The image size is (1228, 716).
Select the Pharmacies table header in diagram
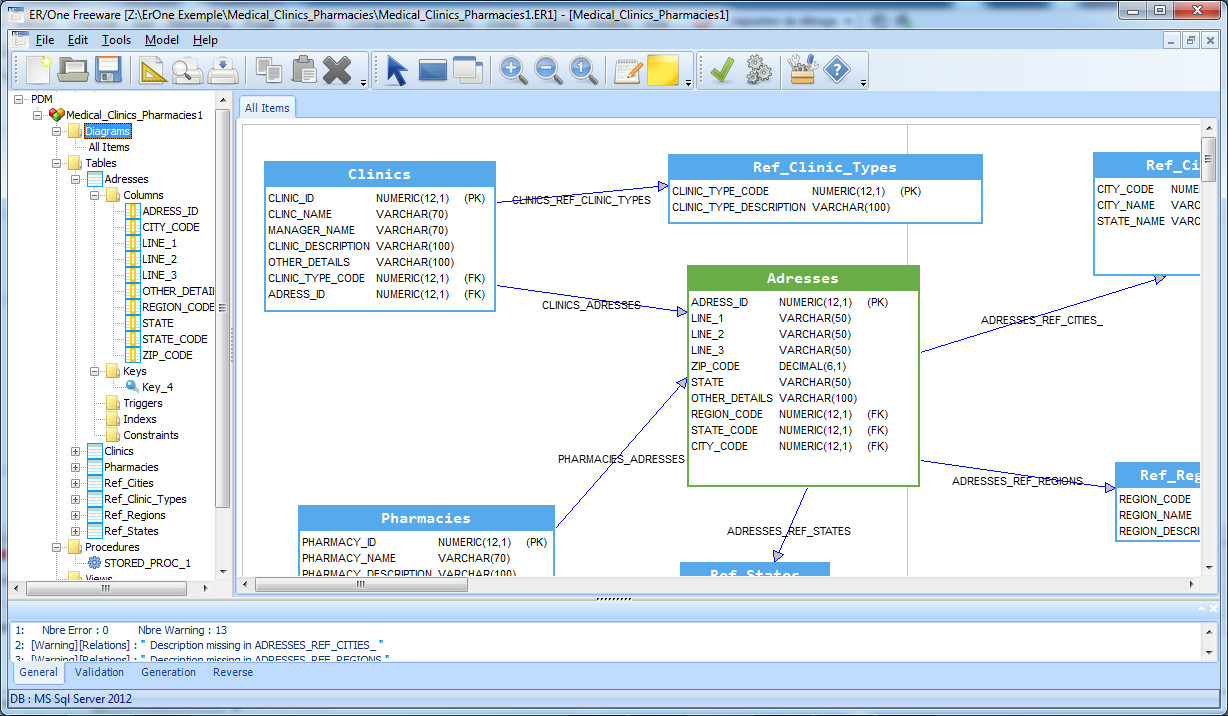pos(426,518)
